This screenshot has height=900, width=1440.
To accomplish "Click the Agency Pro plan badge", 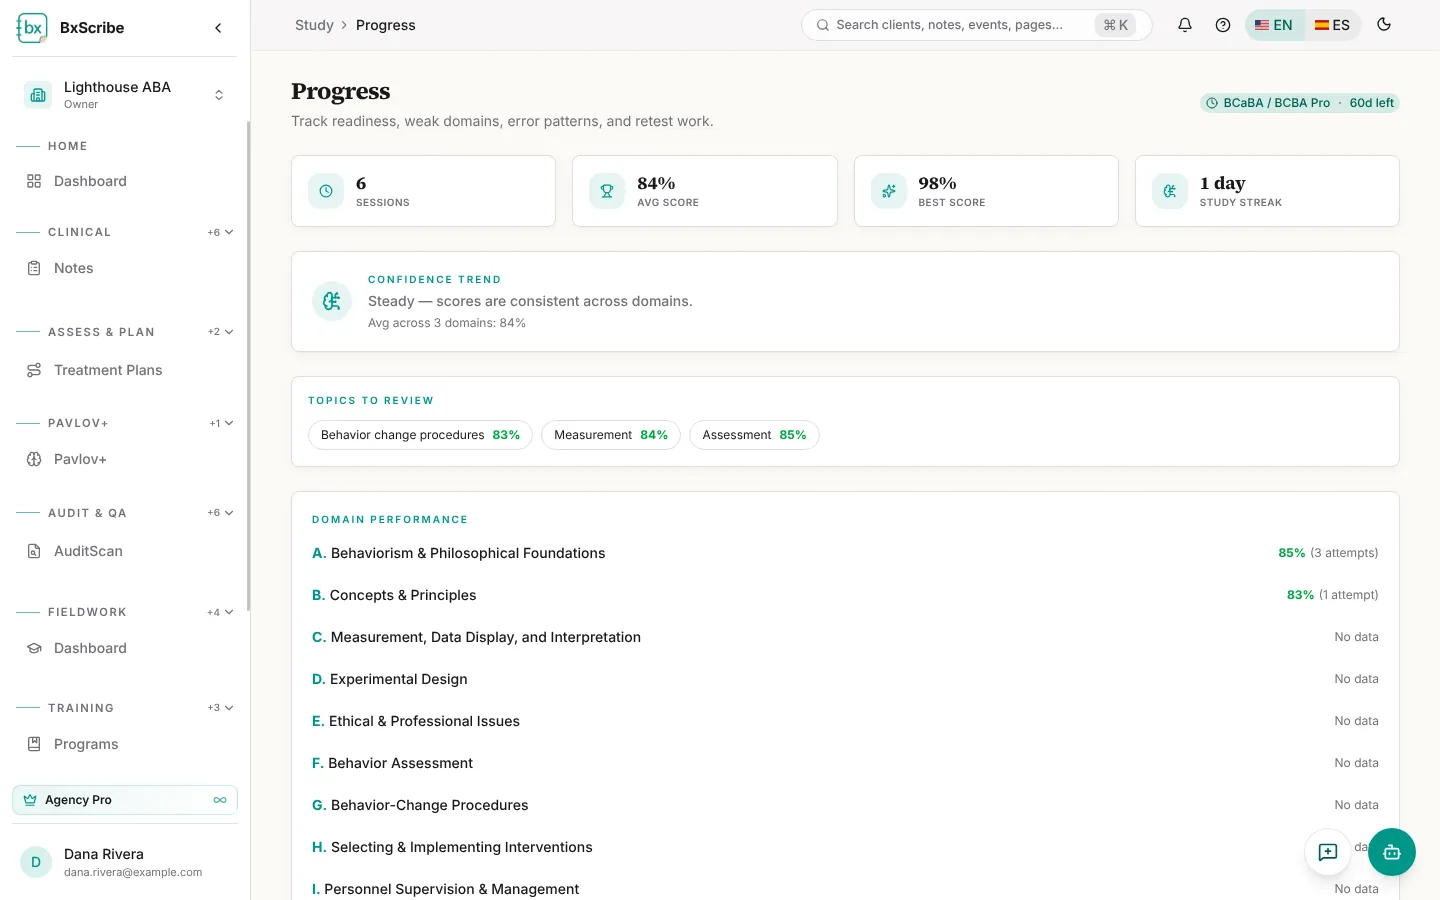I will click(x=125, y=800).
